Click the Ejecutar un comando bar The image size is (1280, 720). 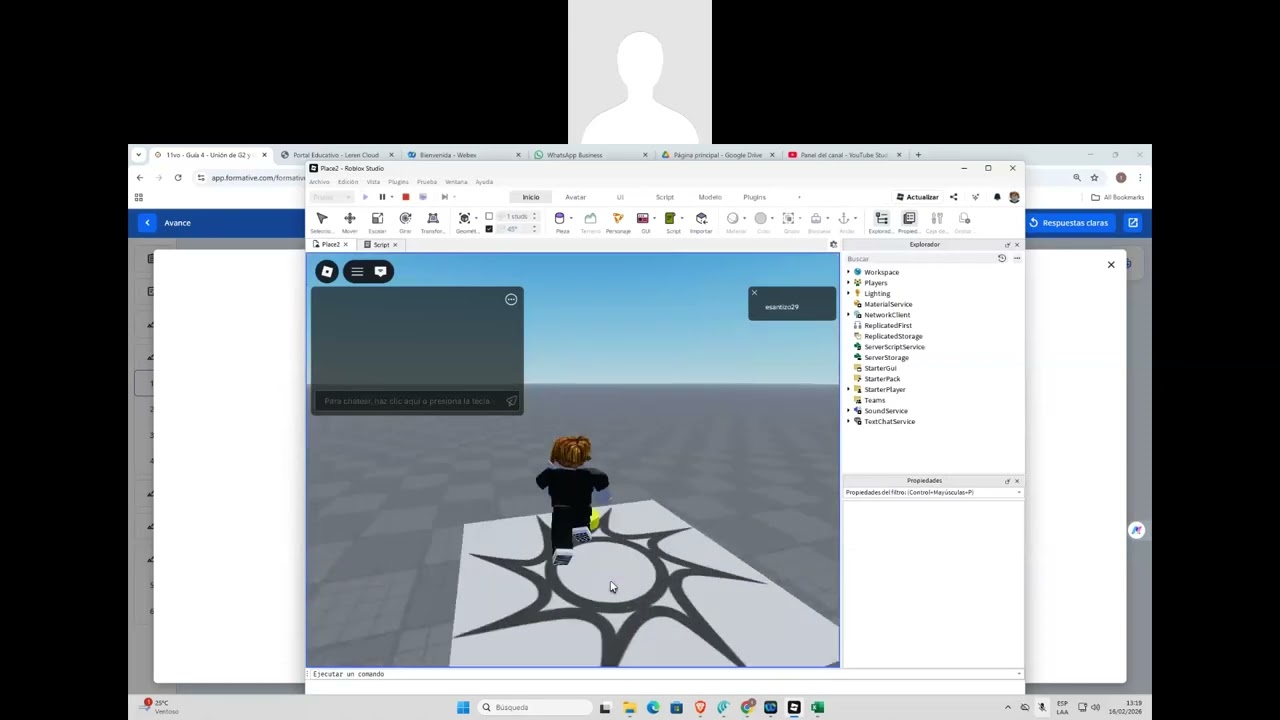(x=664, y=674)
